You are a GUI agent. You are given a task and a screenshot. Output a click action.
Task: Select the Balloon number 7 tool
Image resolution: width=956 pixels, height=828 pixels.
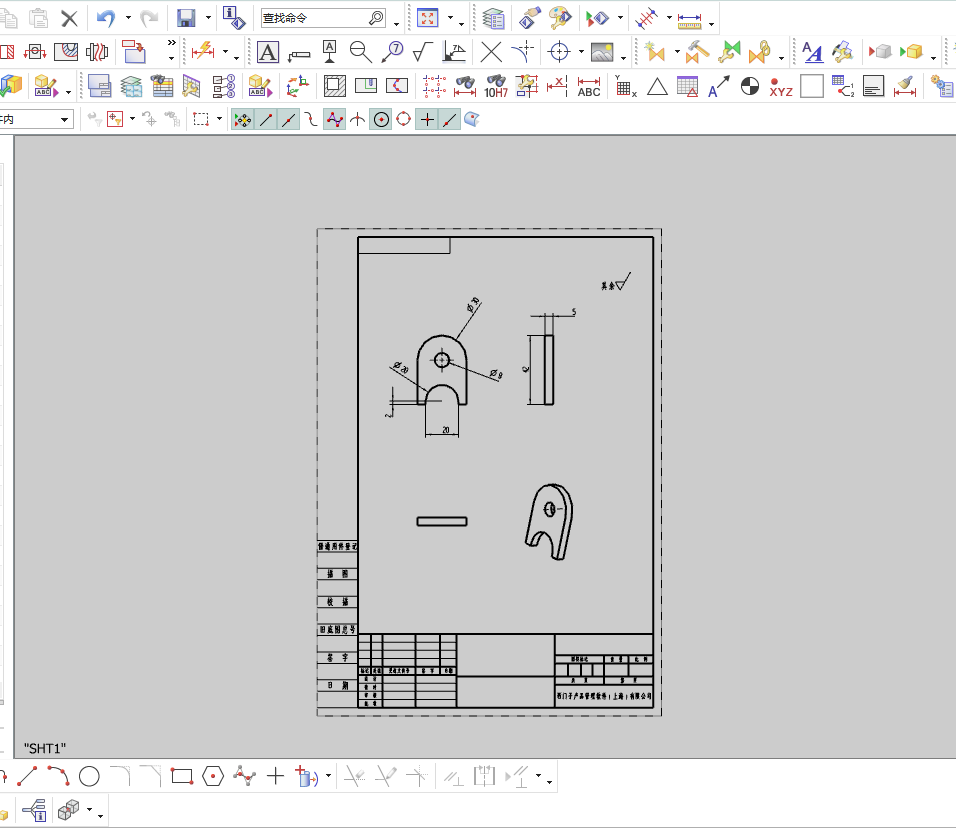pos(393,52)
